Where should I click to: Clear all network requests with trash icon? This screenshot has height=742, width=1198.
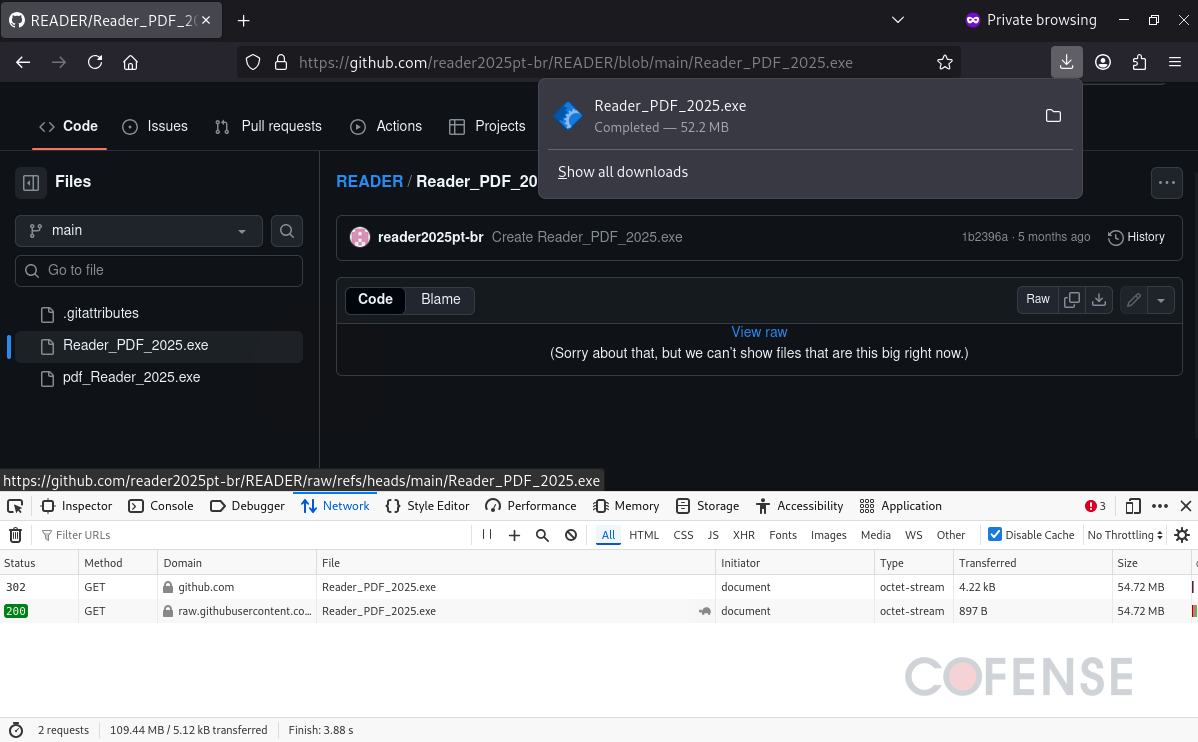click(x=15, y=534)
